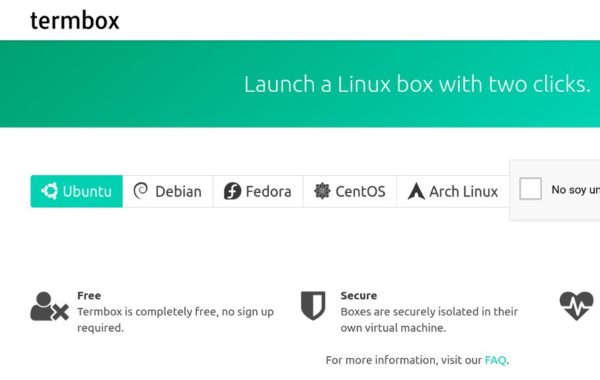
Task: Select the Ubuntu distribution tab
Action: point(77,191)
